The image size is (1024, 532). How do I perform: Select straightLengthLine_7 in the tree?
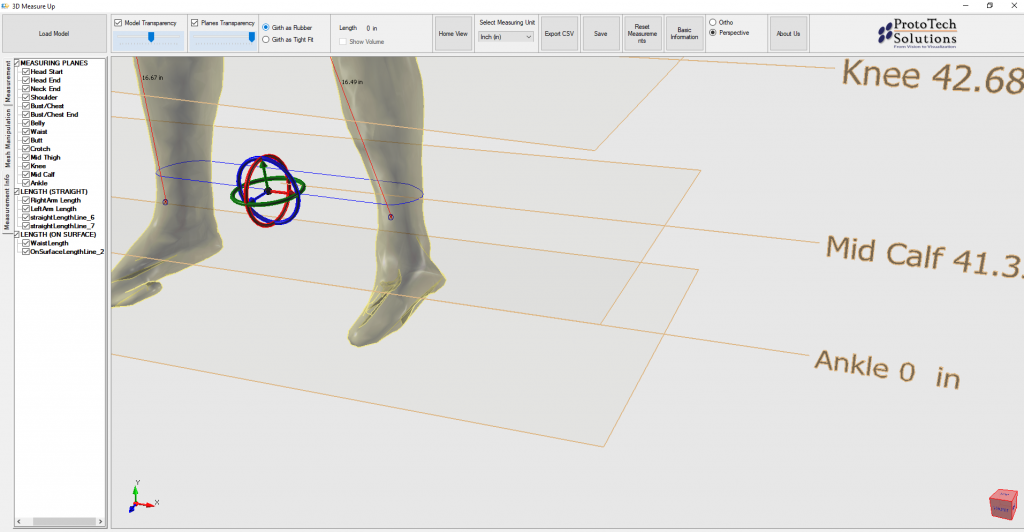click(63, 226)
